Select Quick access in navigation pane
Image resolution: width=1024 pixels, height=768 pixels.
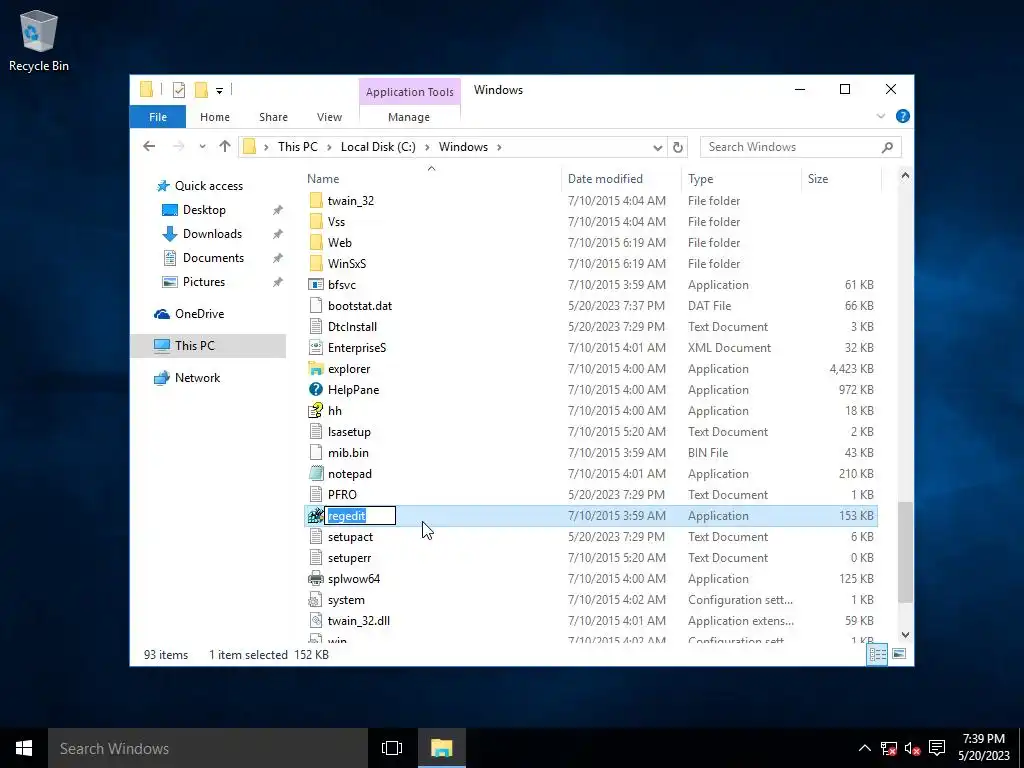pos(208,186)
